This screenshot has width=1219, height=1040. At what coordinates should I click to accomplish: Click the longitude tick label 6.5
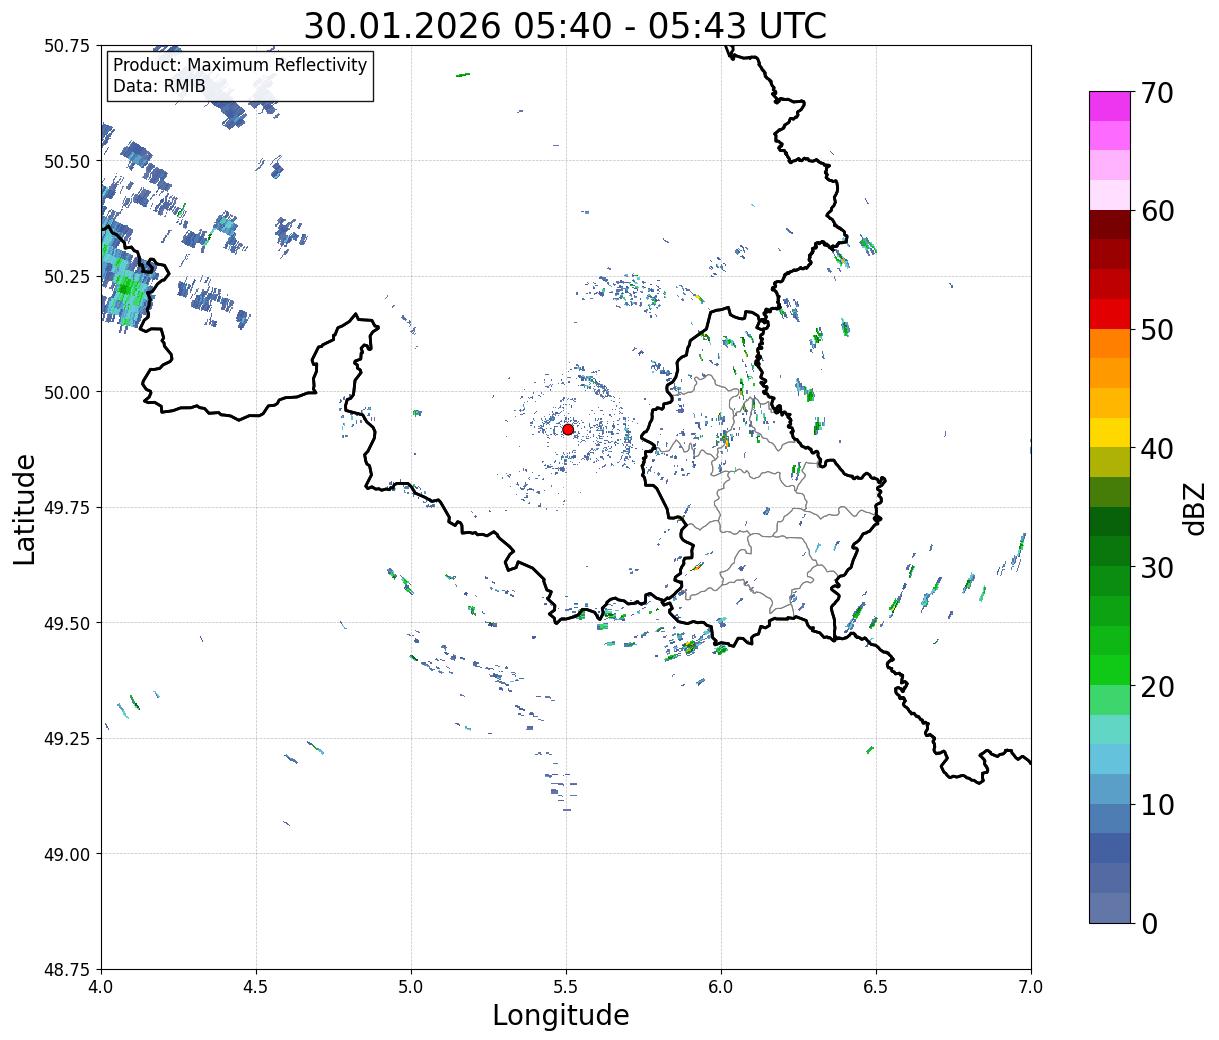click(x=876, y=986)
